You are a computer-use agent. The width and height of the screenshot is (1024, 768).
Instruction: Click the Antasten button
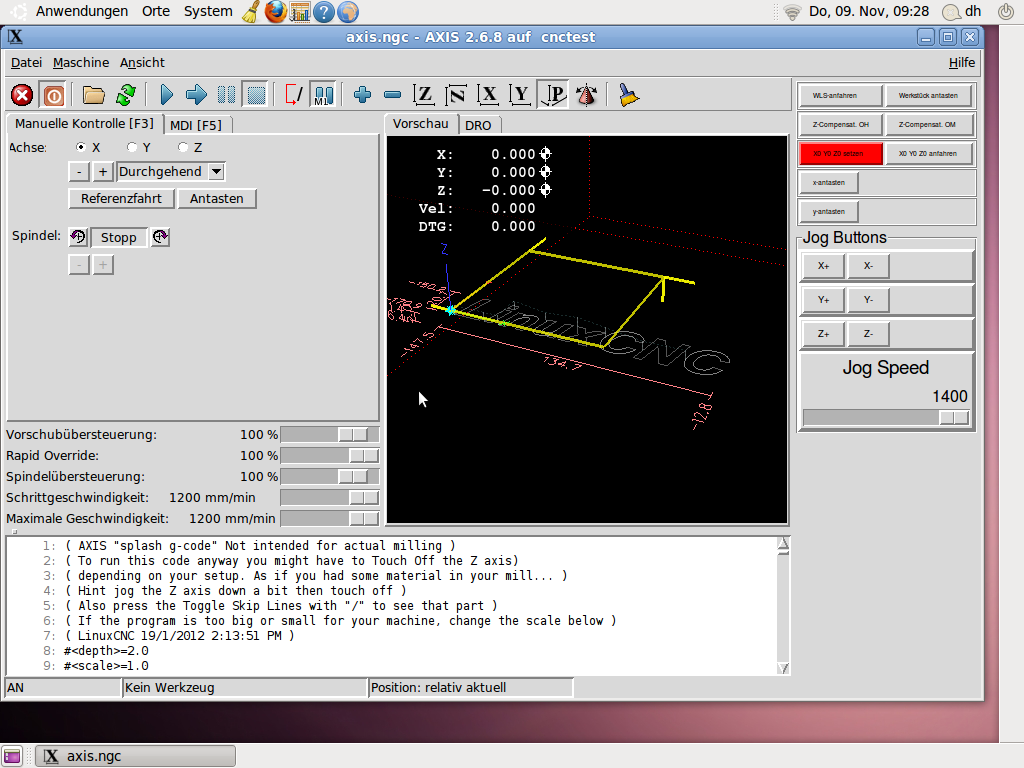(x=217, y=199)
